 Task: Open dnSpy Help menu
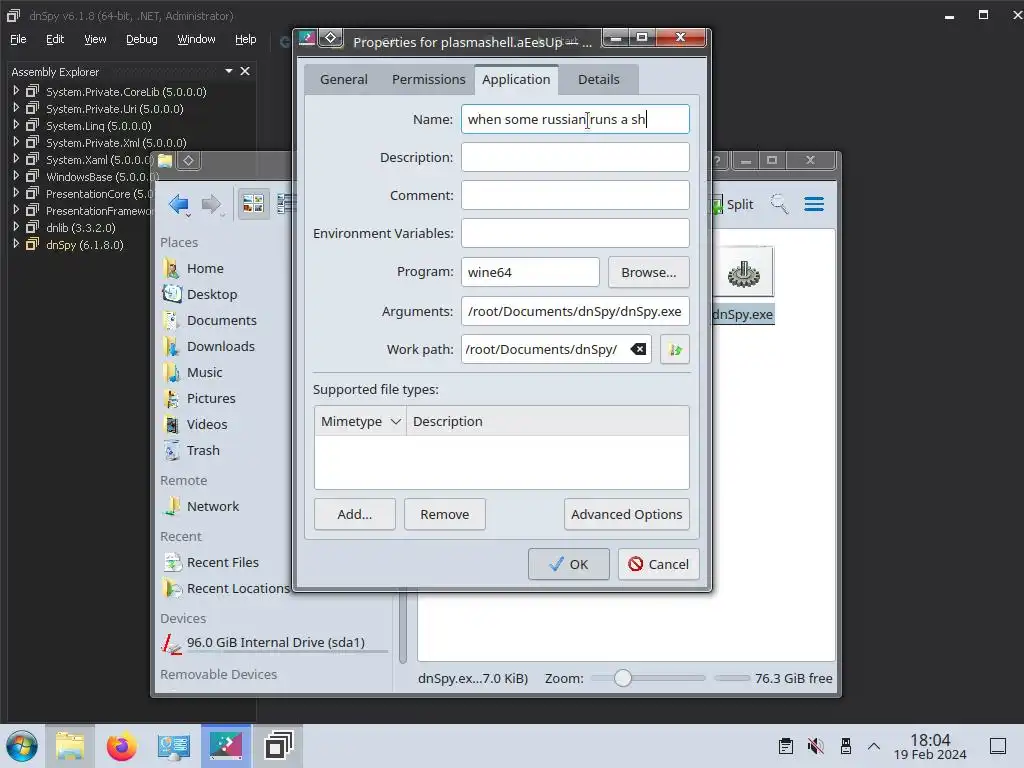pos(246,39)
